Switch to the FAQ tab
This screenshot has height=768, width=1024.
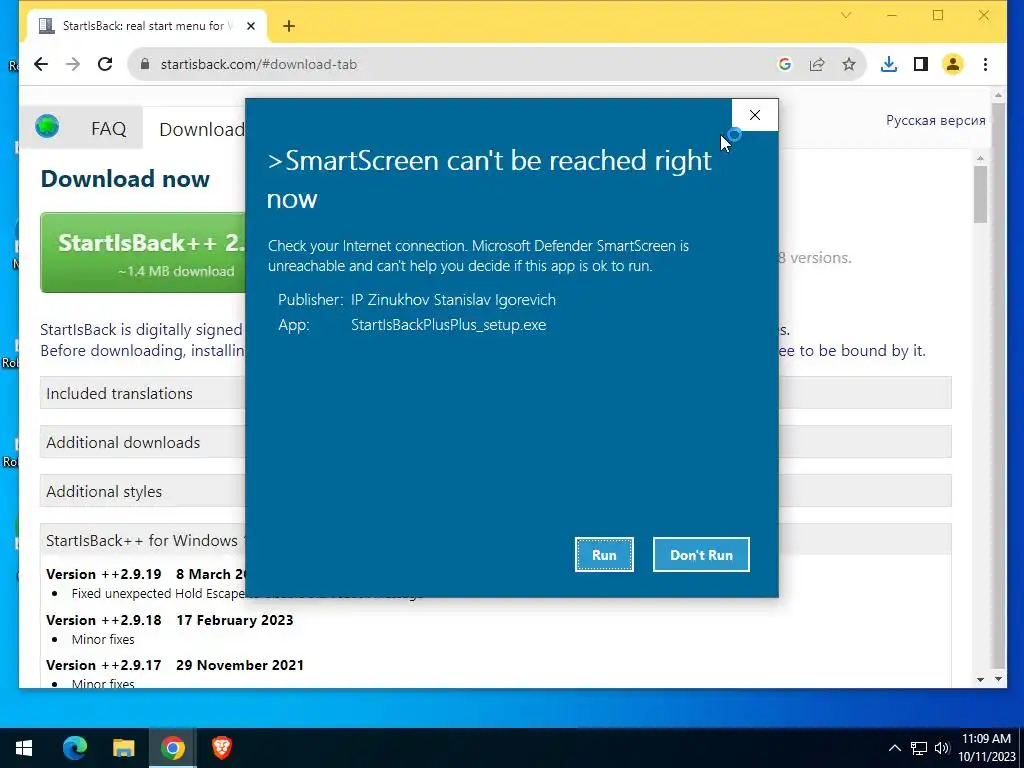pyautogui.click(x=108, y=129)
